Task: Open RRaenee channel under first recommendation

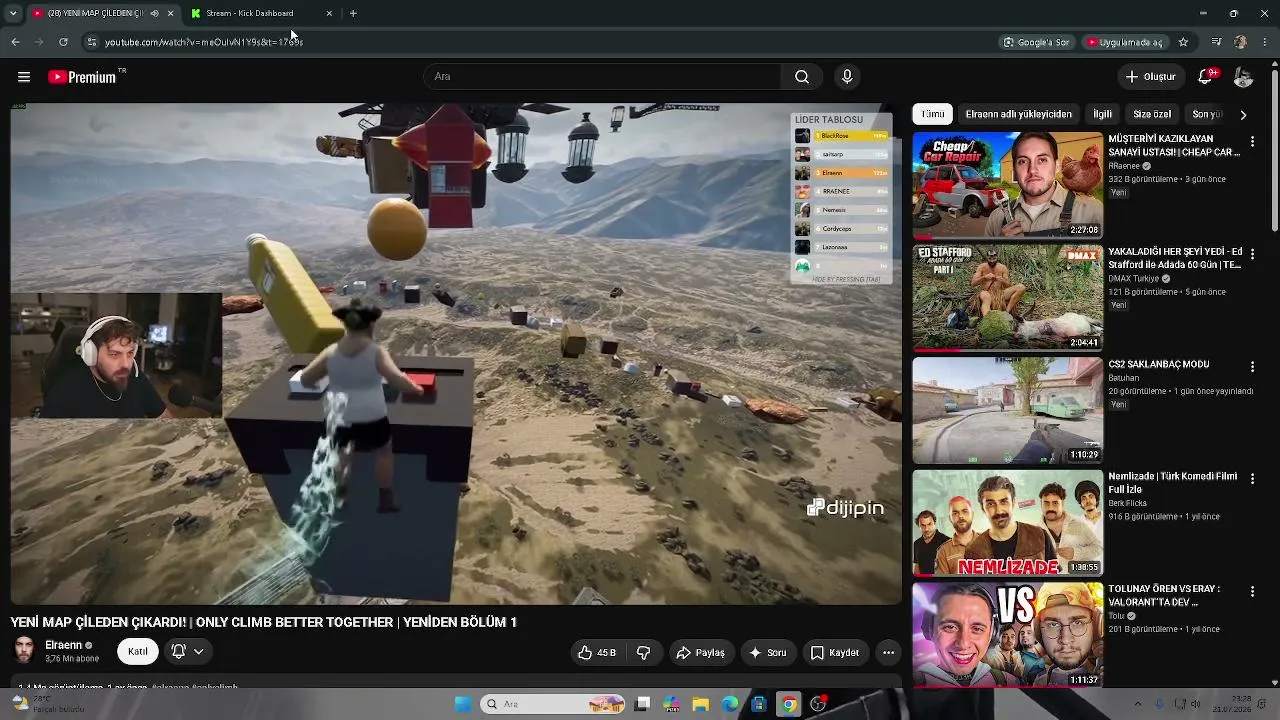Action: tap(1125, 166)
